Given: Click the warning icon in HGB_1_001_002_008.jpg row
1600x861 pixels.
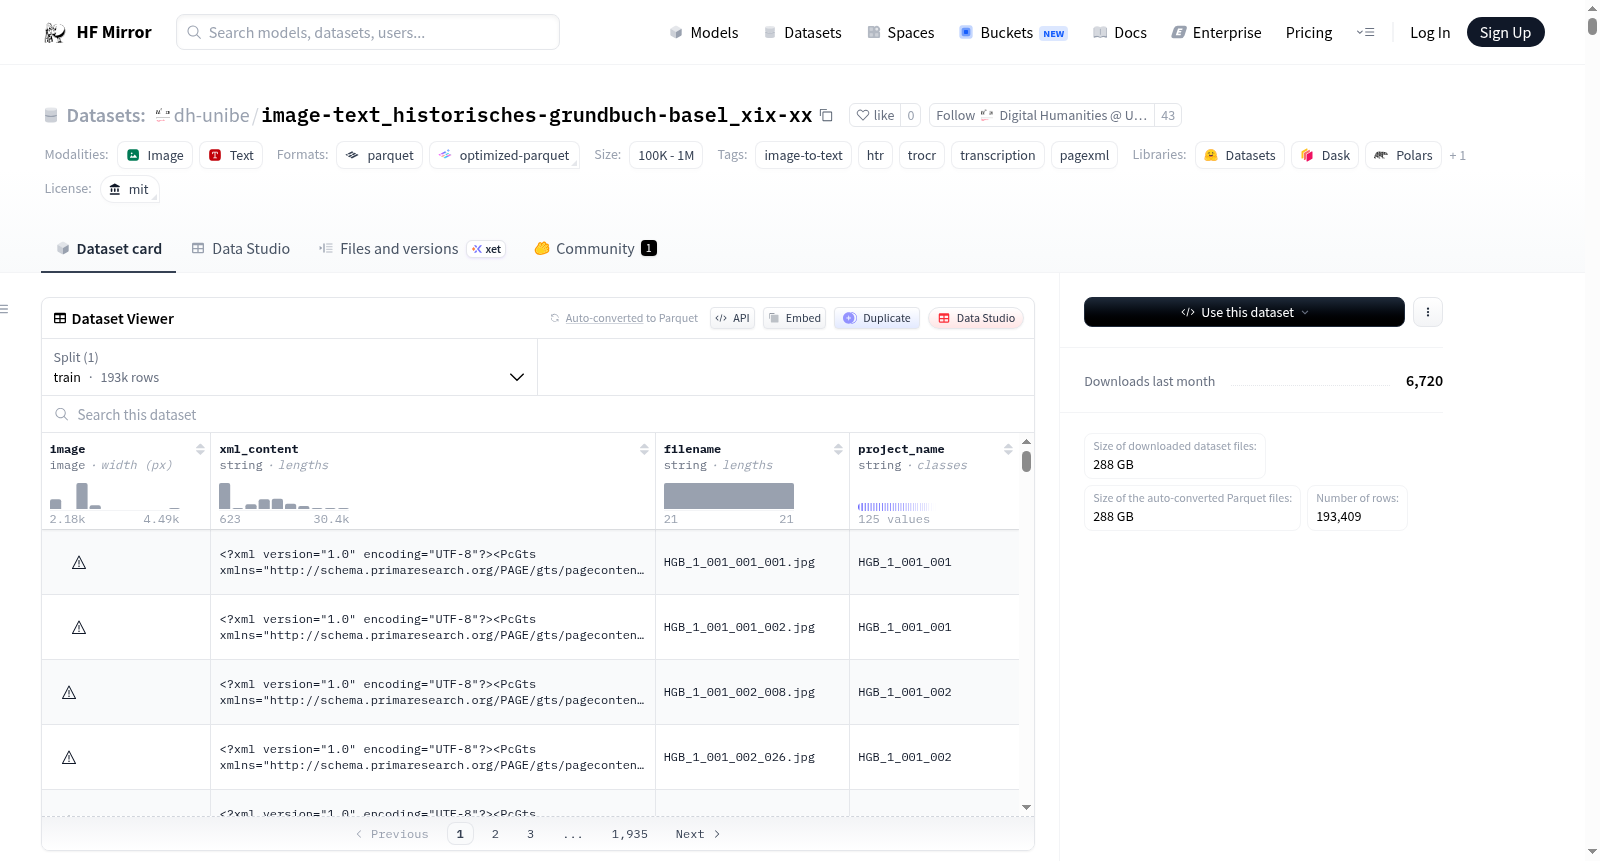Looking at the screenshot, I should [x=69, y=692].
